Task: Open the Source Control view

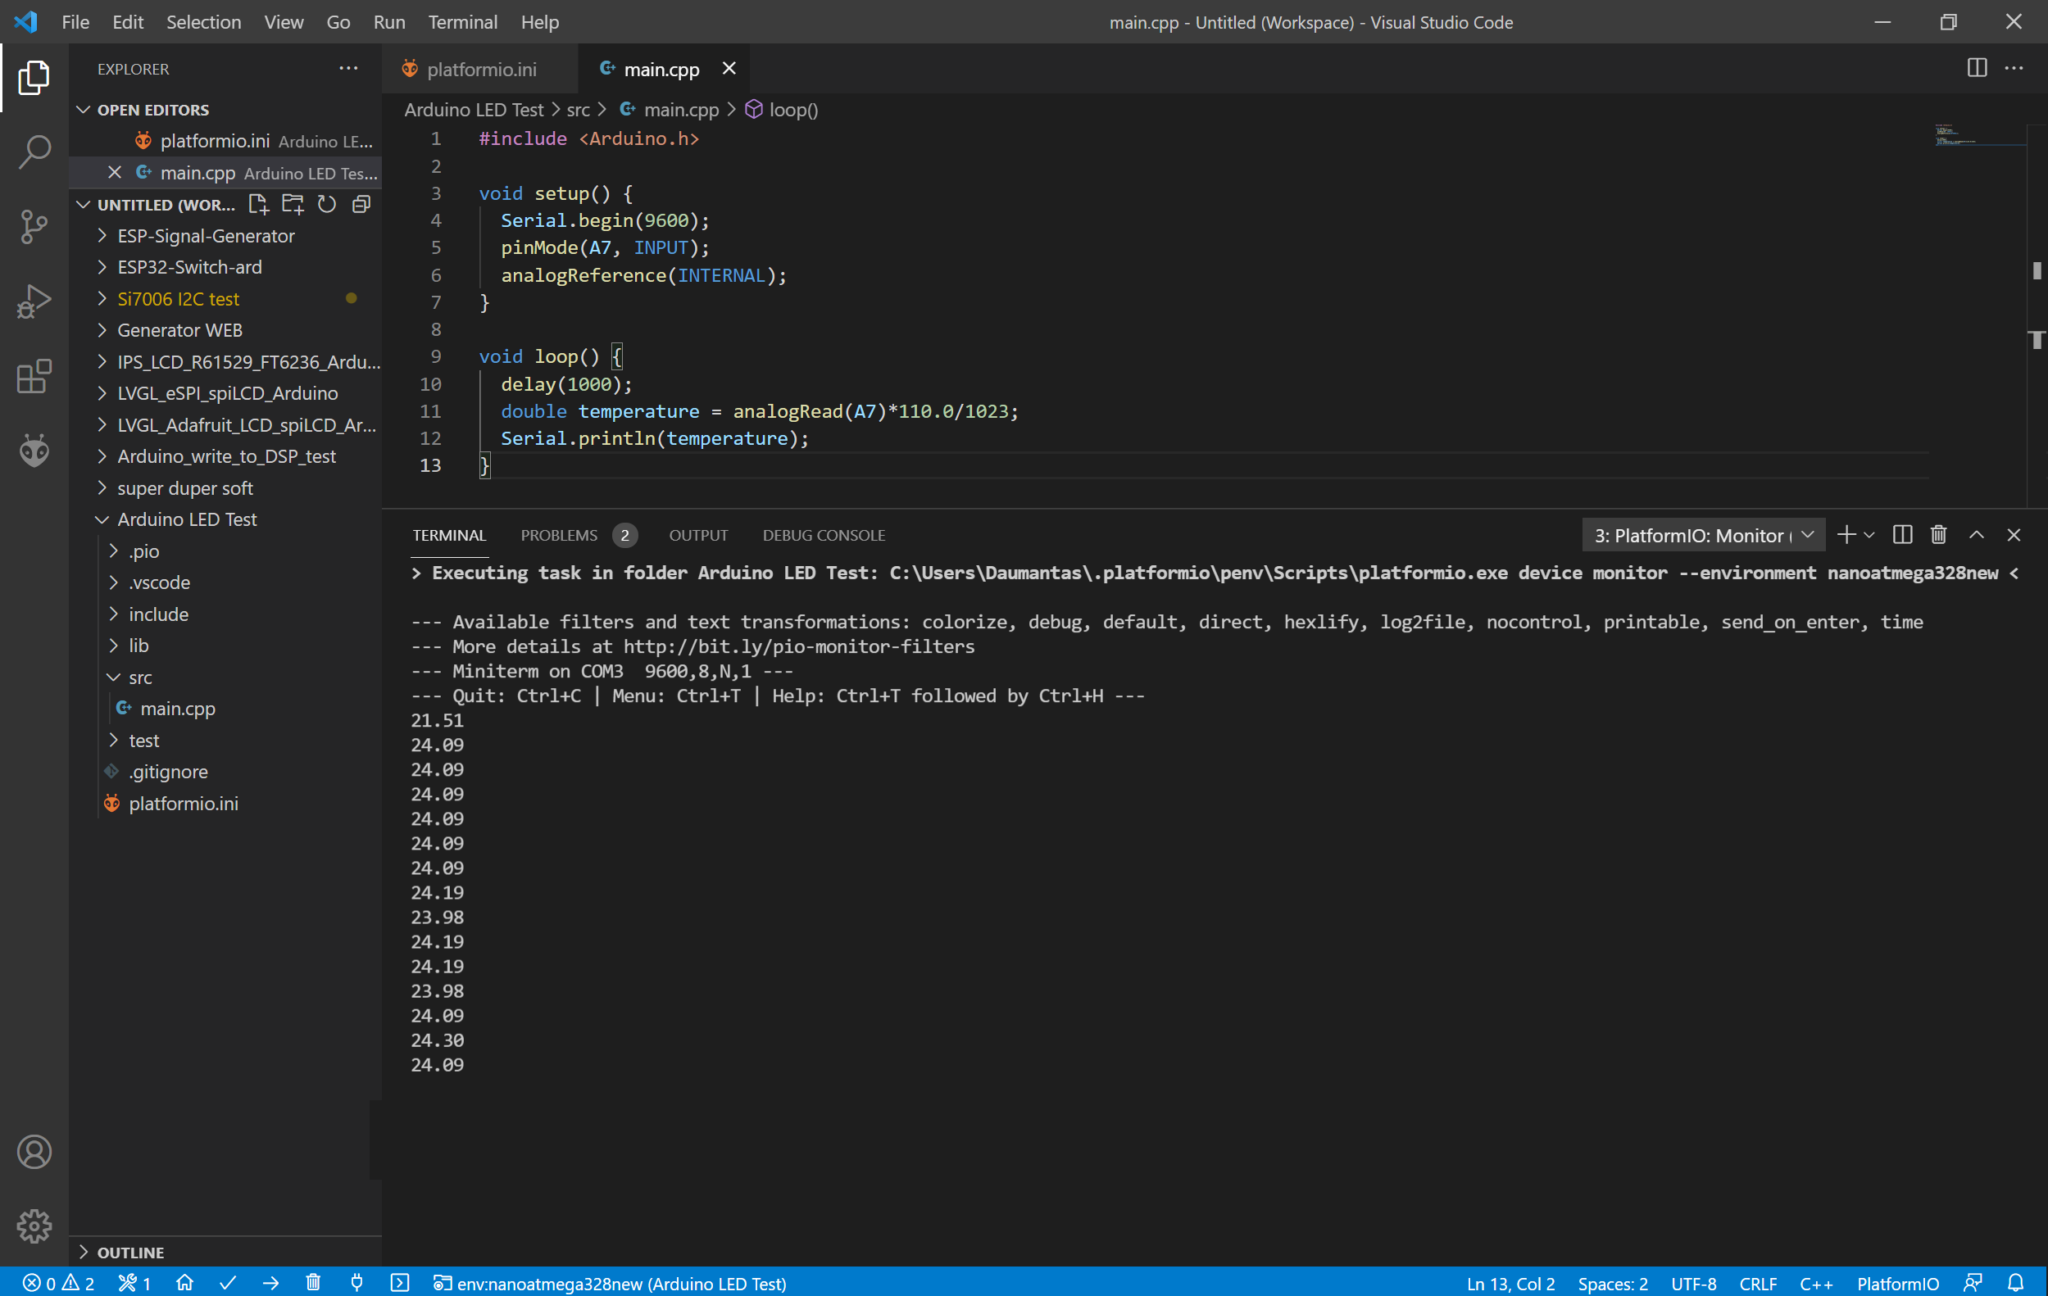Action: (34, 226)
